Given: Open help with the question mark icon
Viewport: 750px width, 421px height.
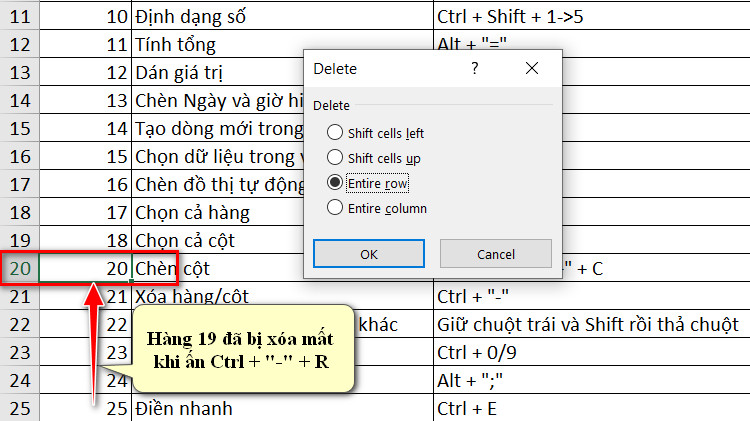Looking at the screenshot, I should point(474,68).
